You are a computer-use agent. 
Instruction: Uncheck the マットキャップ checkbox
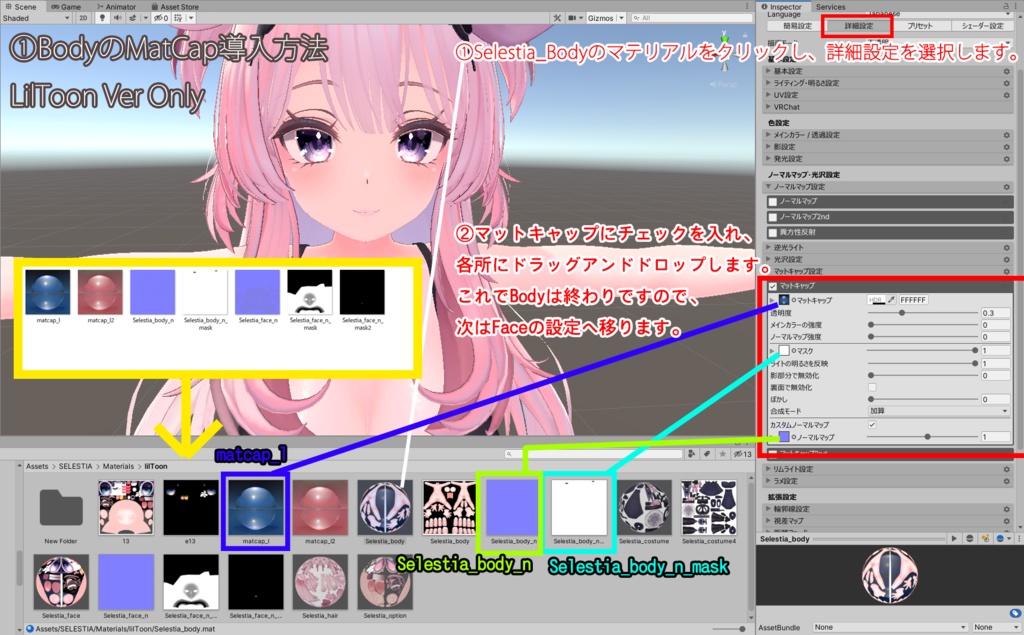click(x=772, y=285)
